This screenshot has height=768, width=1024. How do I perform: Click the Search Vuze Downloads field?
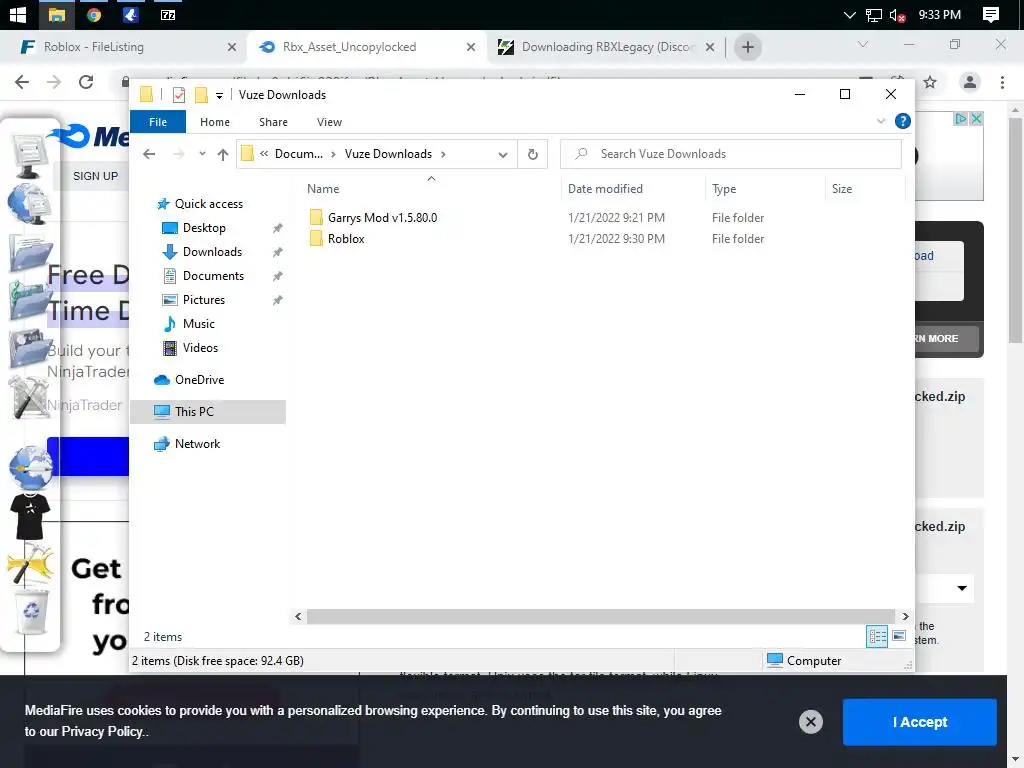click(731, 154)
